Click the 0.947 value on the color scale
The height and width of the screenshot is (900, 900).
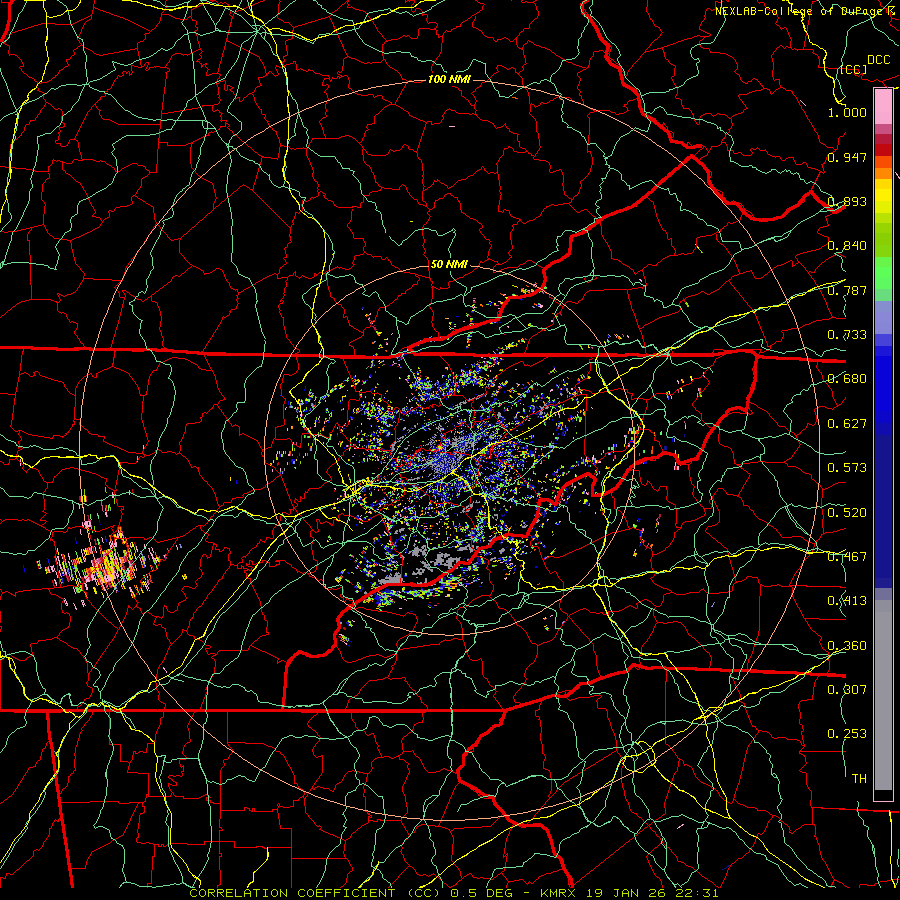tap(847, 157)
